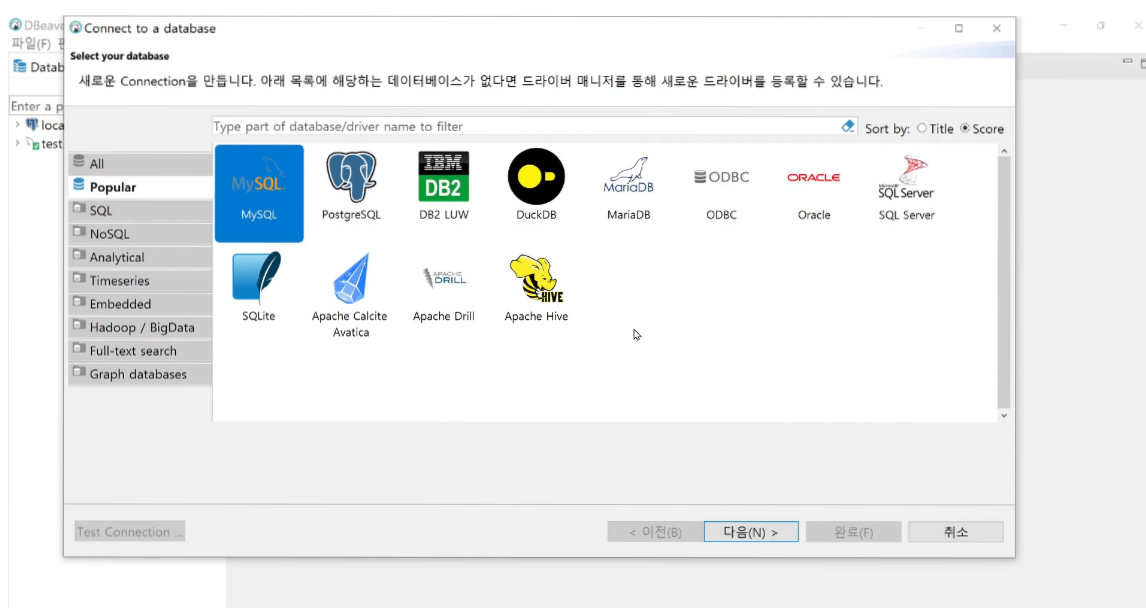
Task: Click the database filter text field
Action: 525,126
